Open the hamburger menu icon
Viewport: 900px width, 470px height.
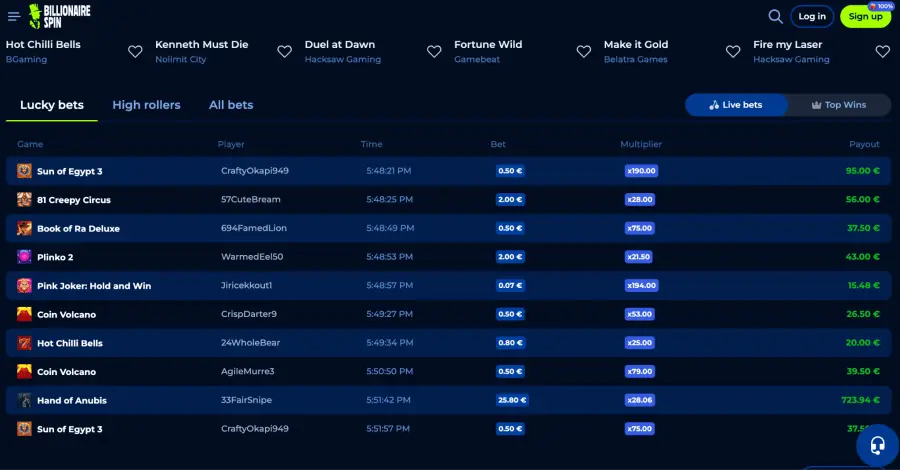tap(14, 16)
